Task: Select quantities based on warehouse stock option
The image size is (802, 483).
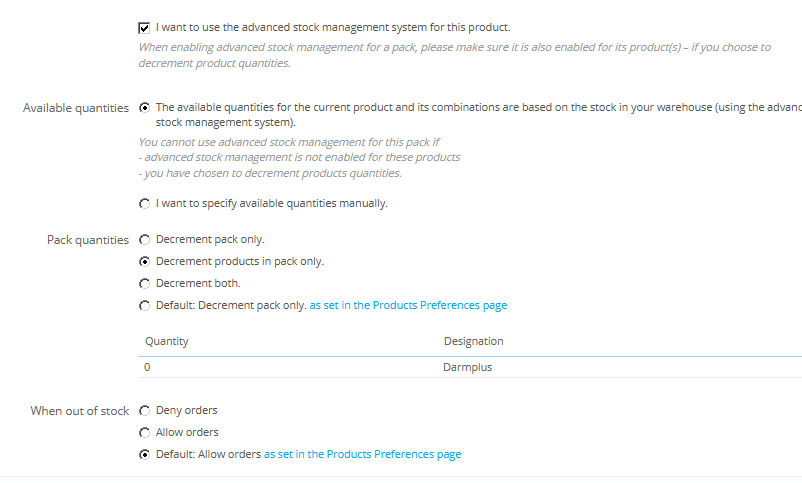Action: [x=144, y=107]
